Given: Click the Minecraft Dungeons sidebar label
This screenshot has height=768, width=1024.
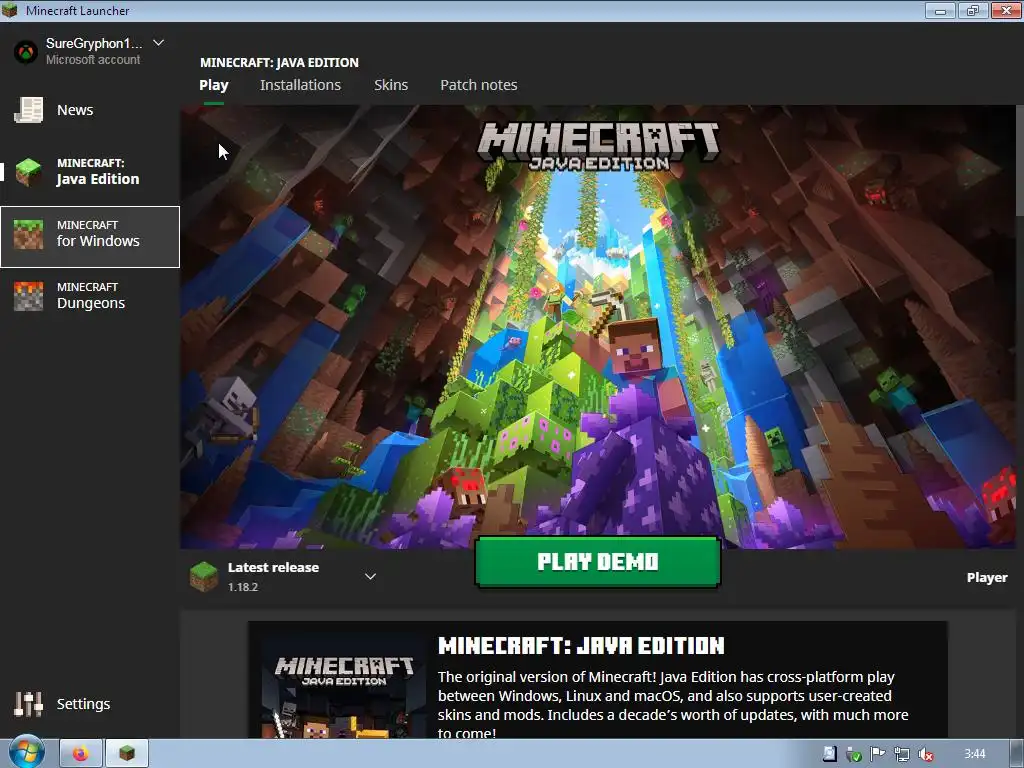Looking at the screenshot, I should click(x=91, y=296).
